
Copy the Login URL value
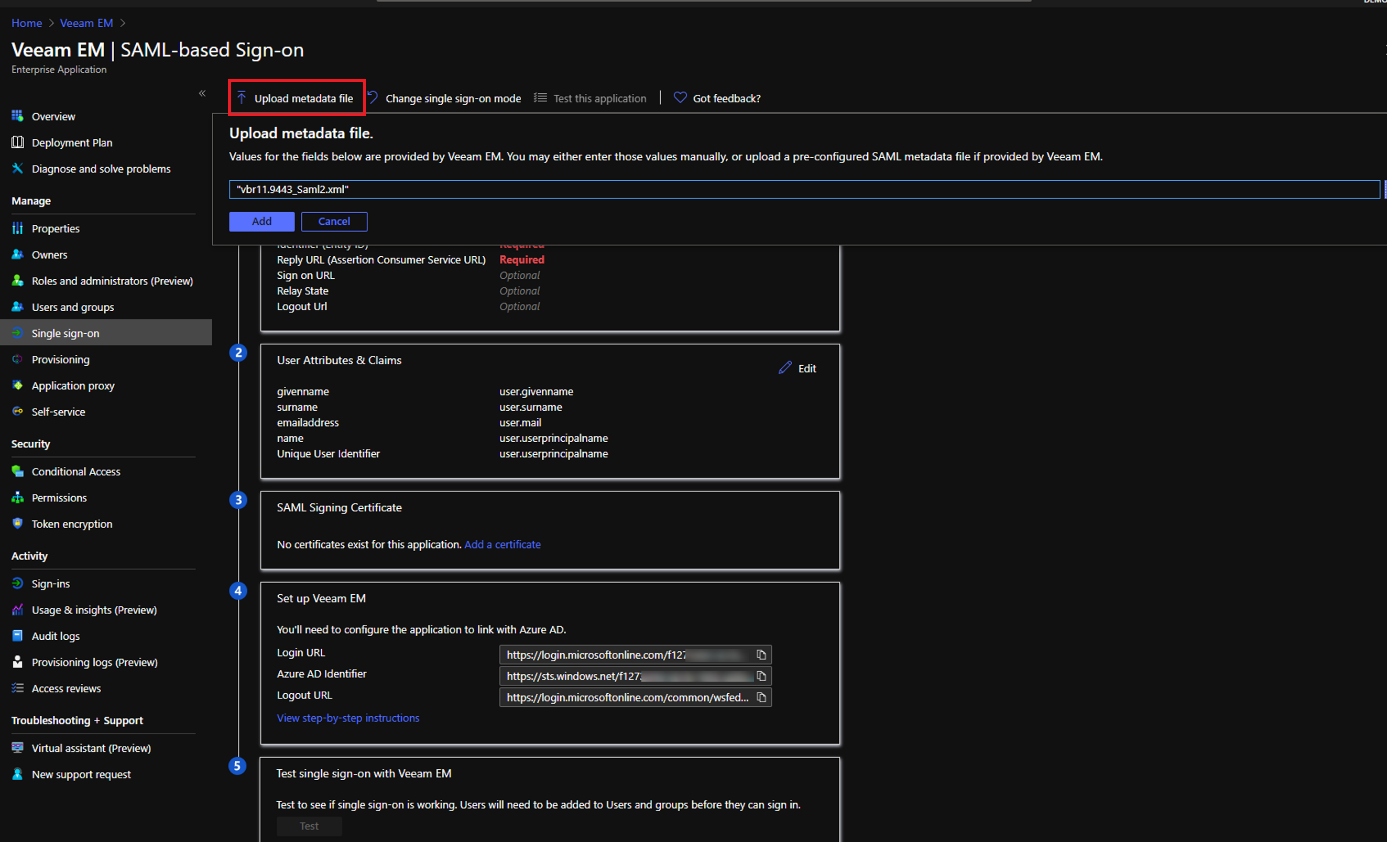tap(761, 655)
